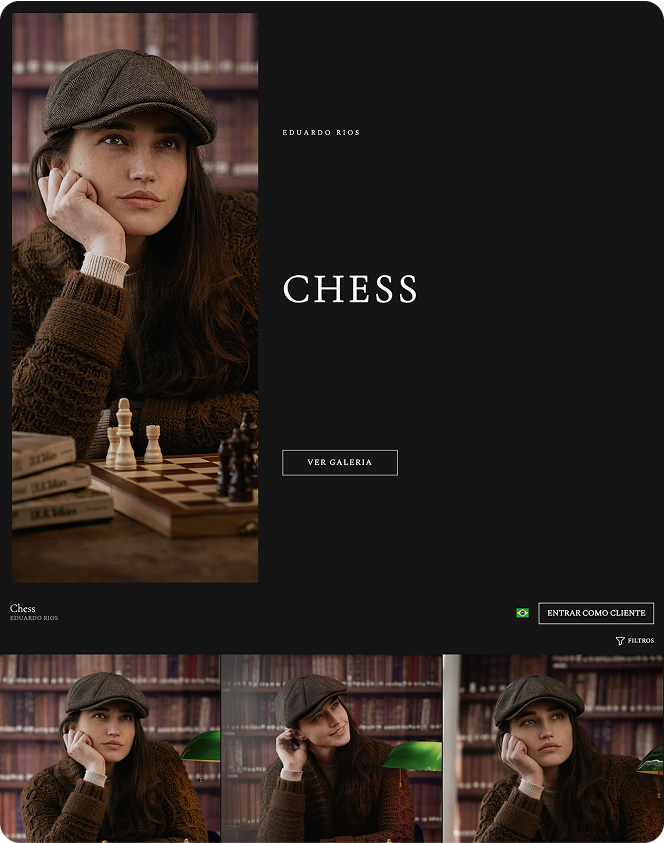The image size is (664, 843).
Task: Click the VER GALERIA button
Action: [340, 462]
